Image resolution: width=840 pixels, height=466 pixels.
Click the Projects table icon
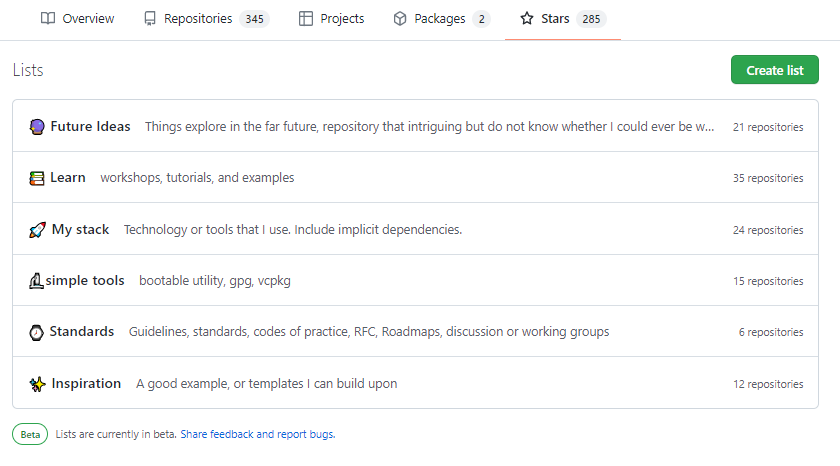(306, 19)
